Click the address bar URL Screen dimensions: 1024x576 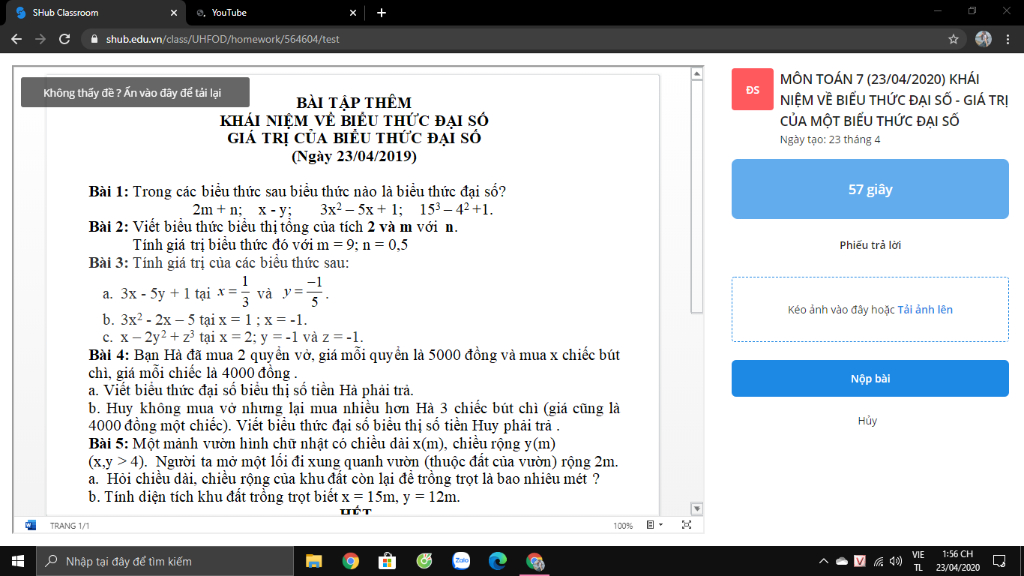click(x=223, y=39)
